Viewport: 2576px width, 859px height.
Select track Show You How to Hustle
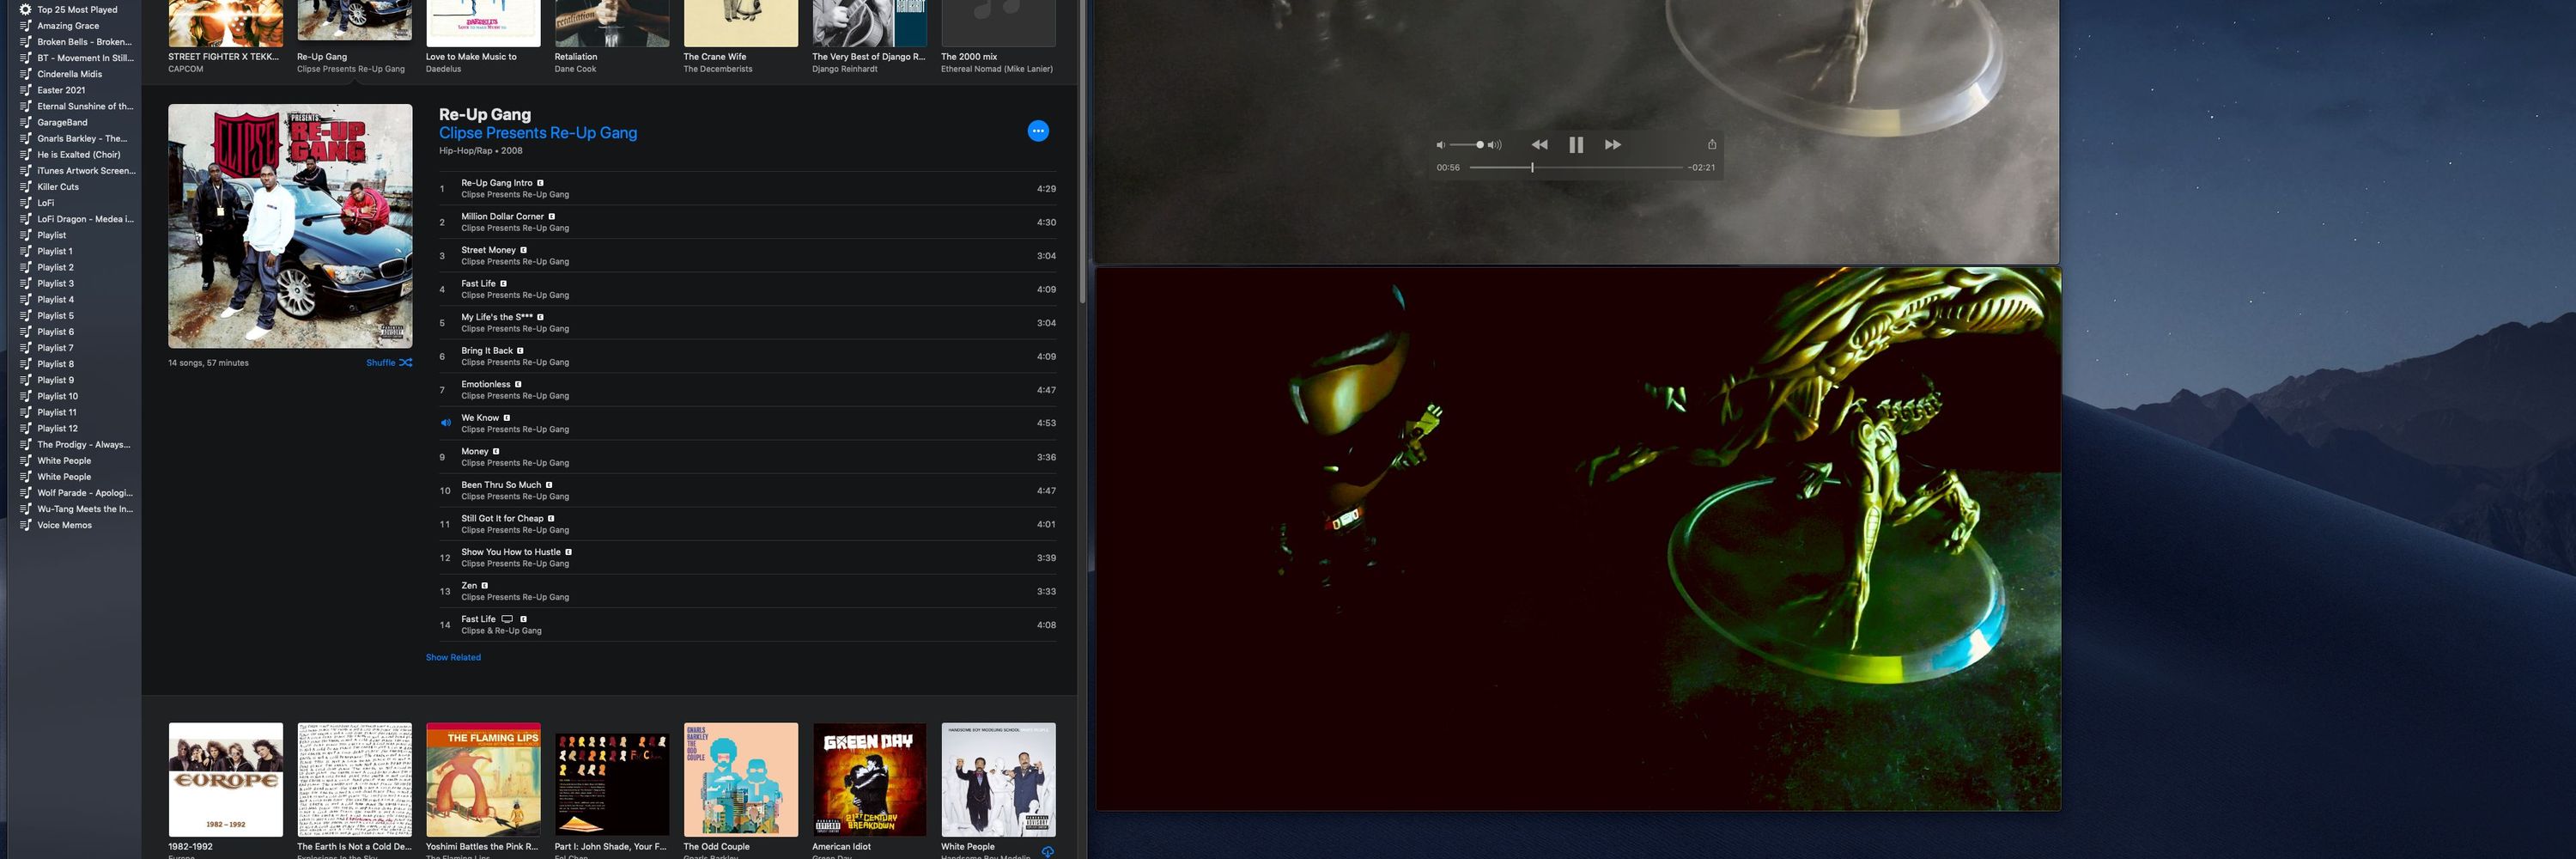coord(747,558)
